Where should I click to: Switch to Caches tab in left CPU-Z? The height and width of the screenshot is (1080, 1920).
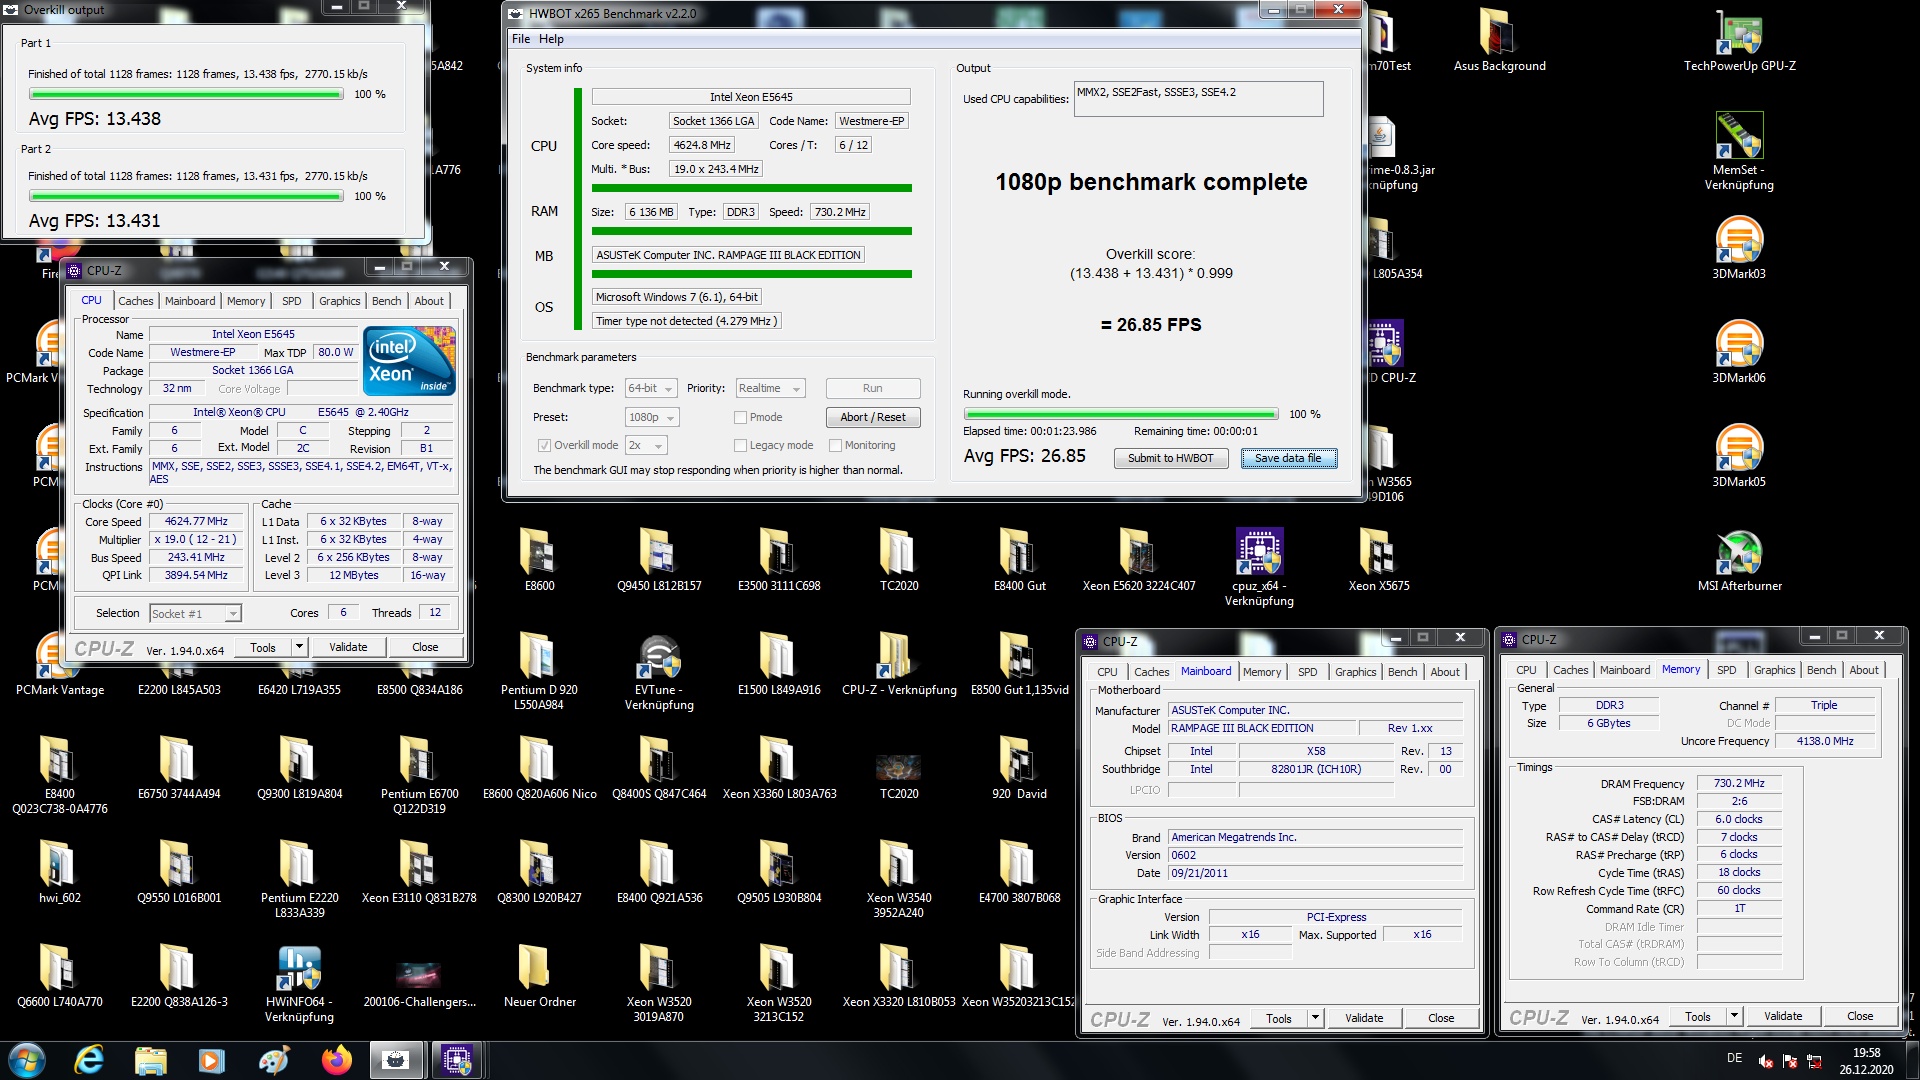(x=135, y=301)
